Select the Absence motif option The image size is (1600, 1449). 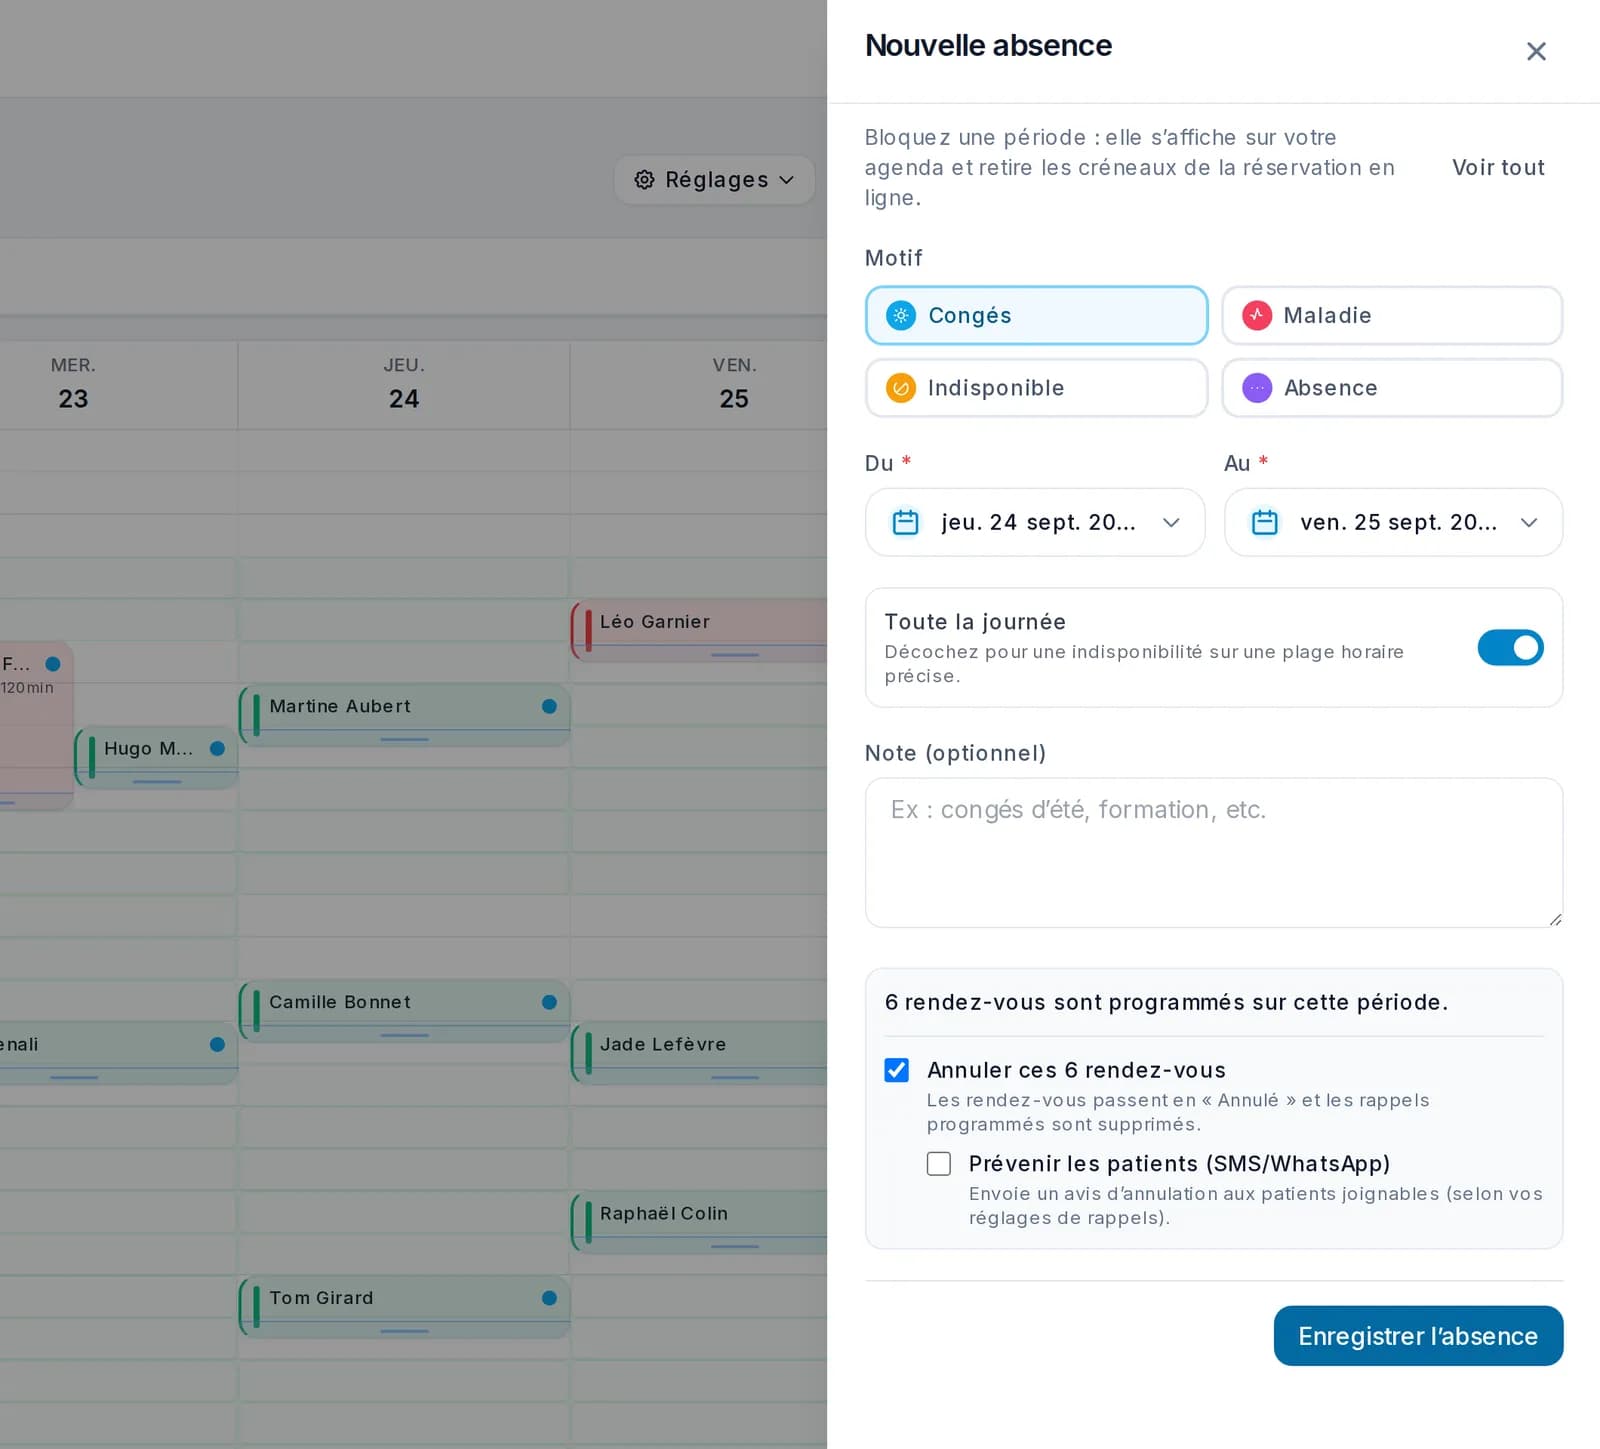(x=1392, y=388)
